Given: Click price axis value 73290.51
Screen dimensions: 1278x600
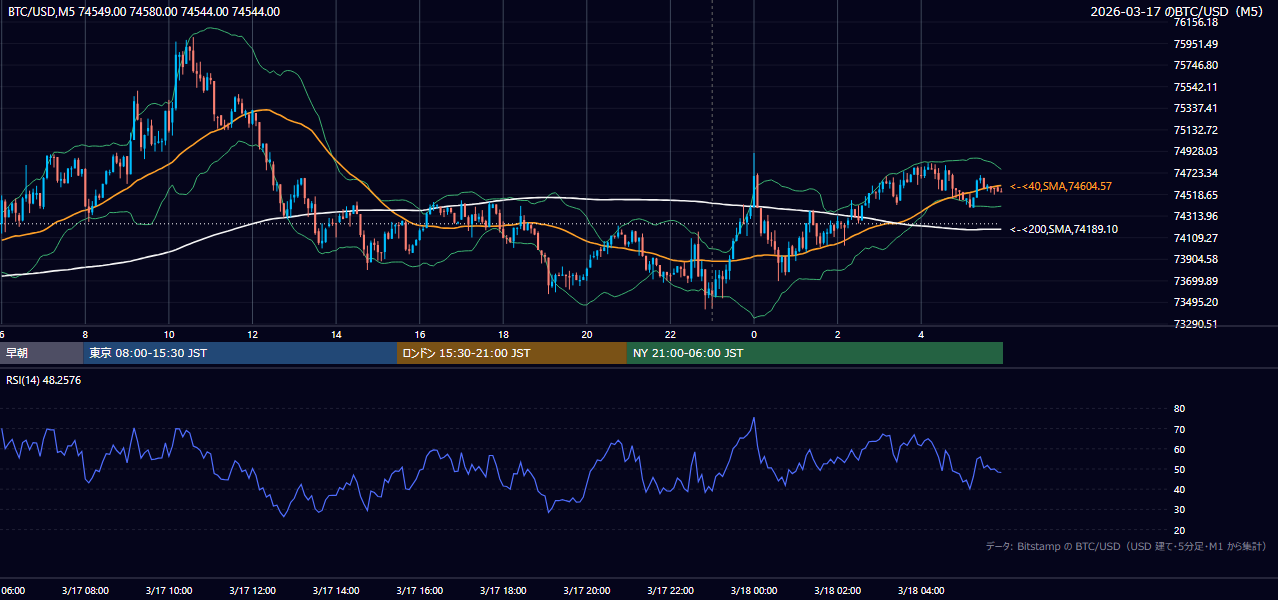Looking at the screenshot, I should coord(1195,324).
